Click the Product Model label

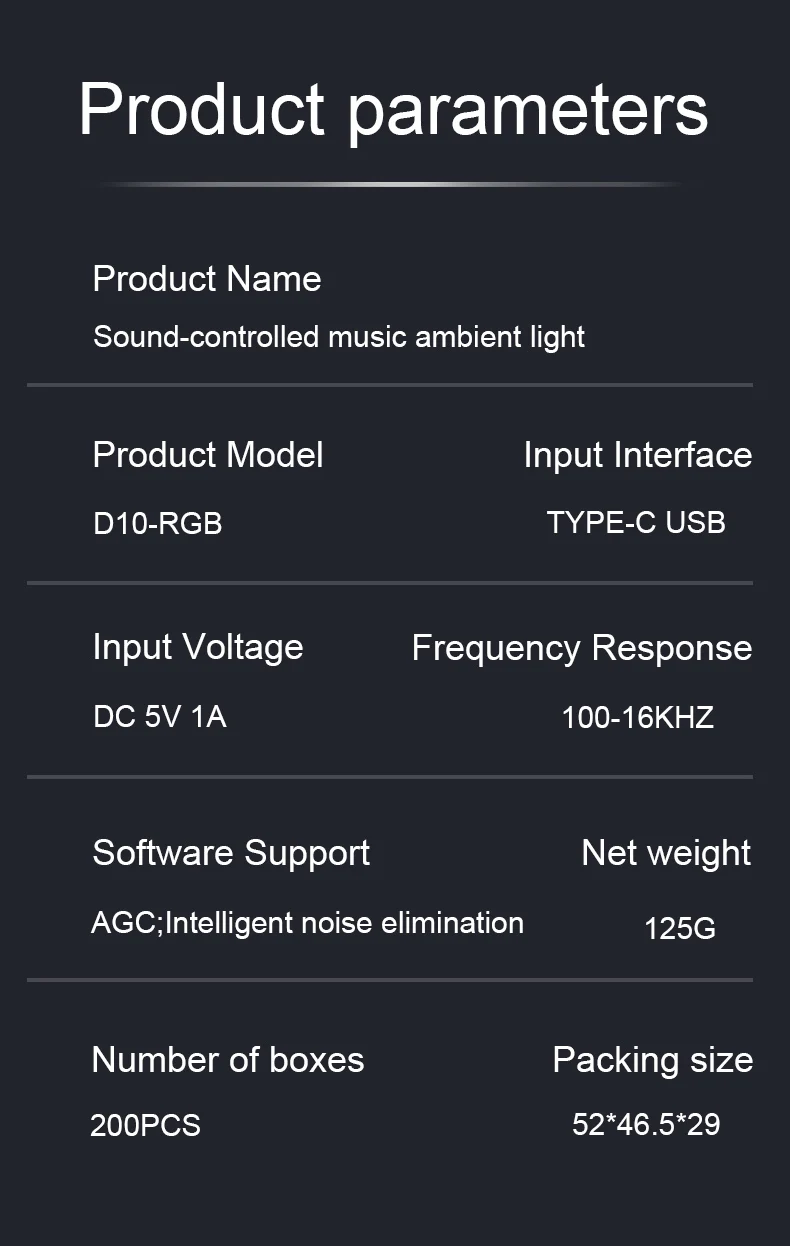pos(208,455)
